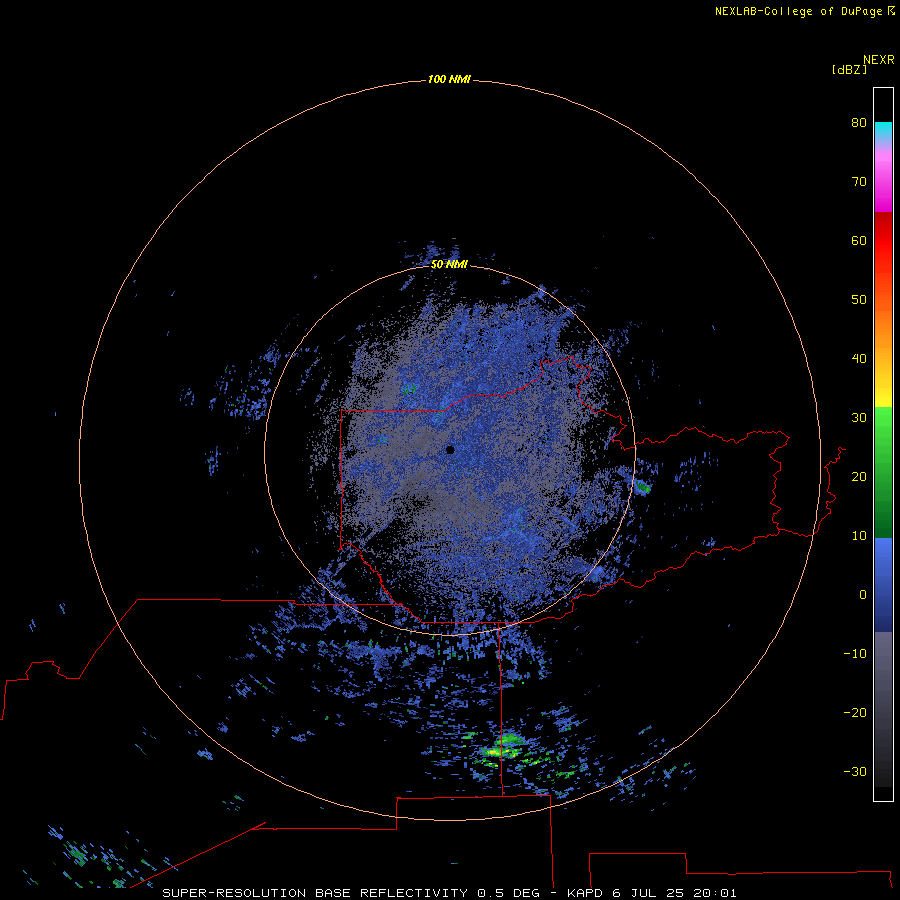Click the 20:01 timestamp in caption
Image resolution: width=900 pixels, height=900 pixels.
tap(714, 893)
